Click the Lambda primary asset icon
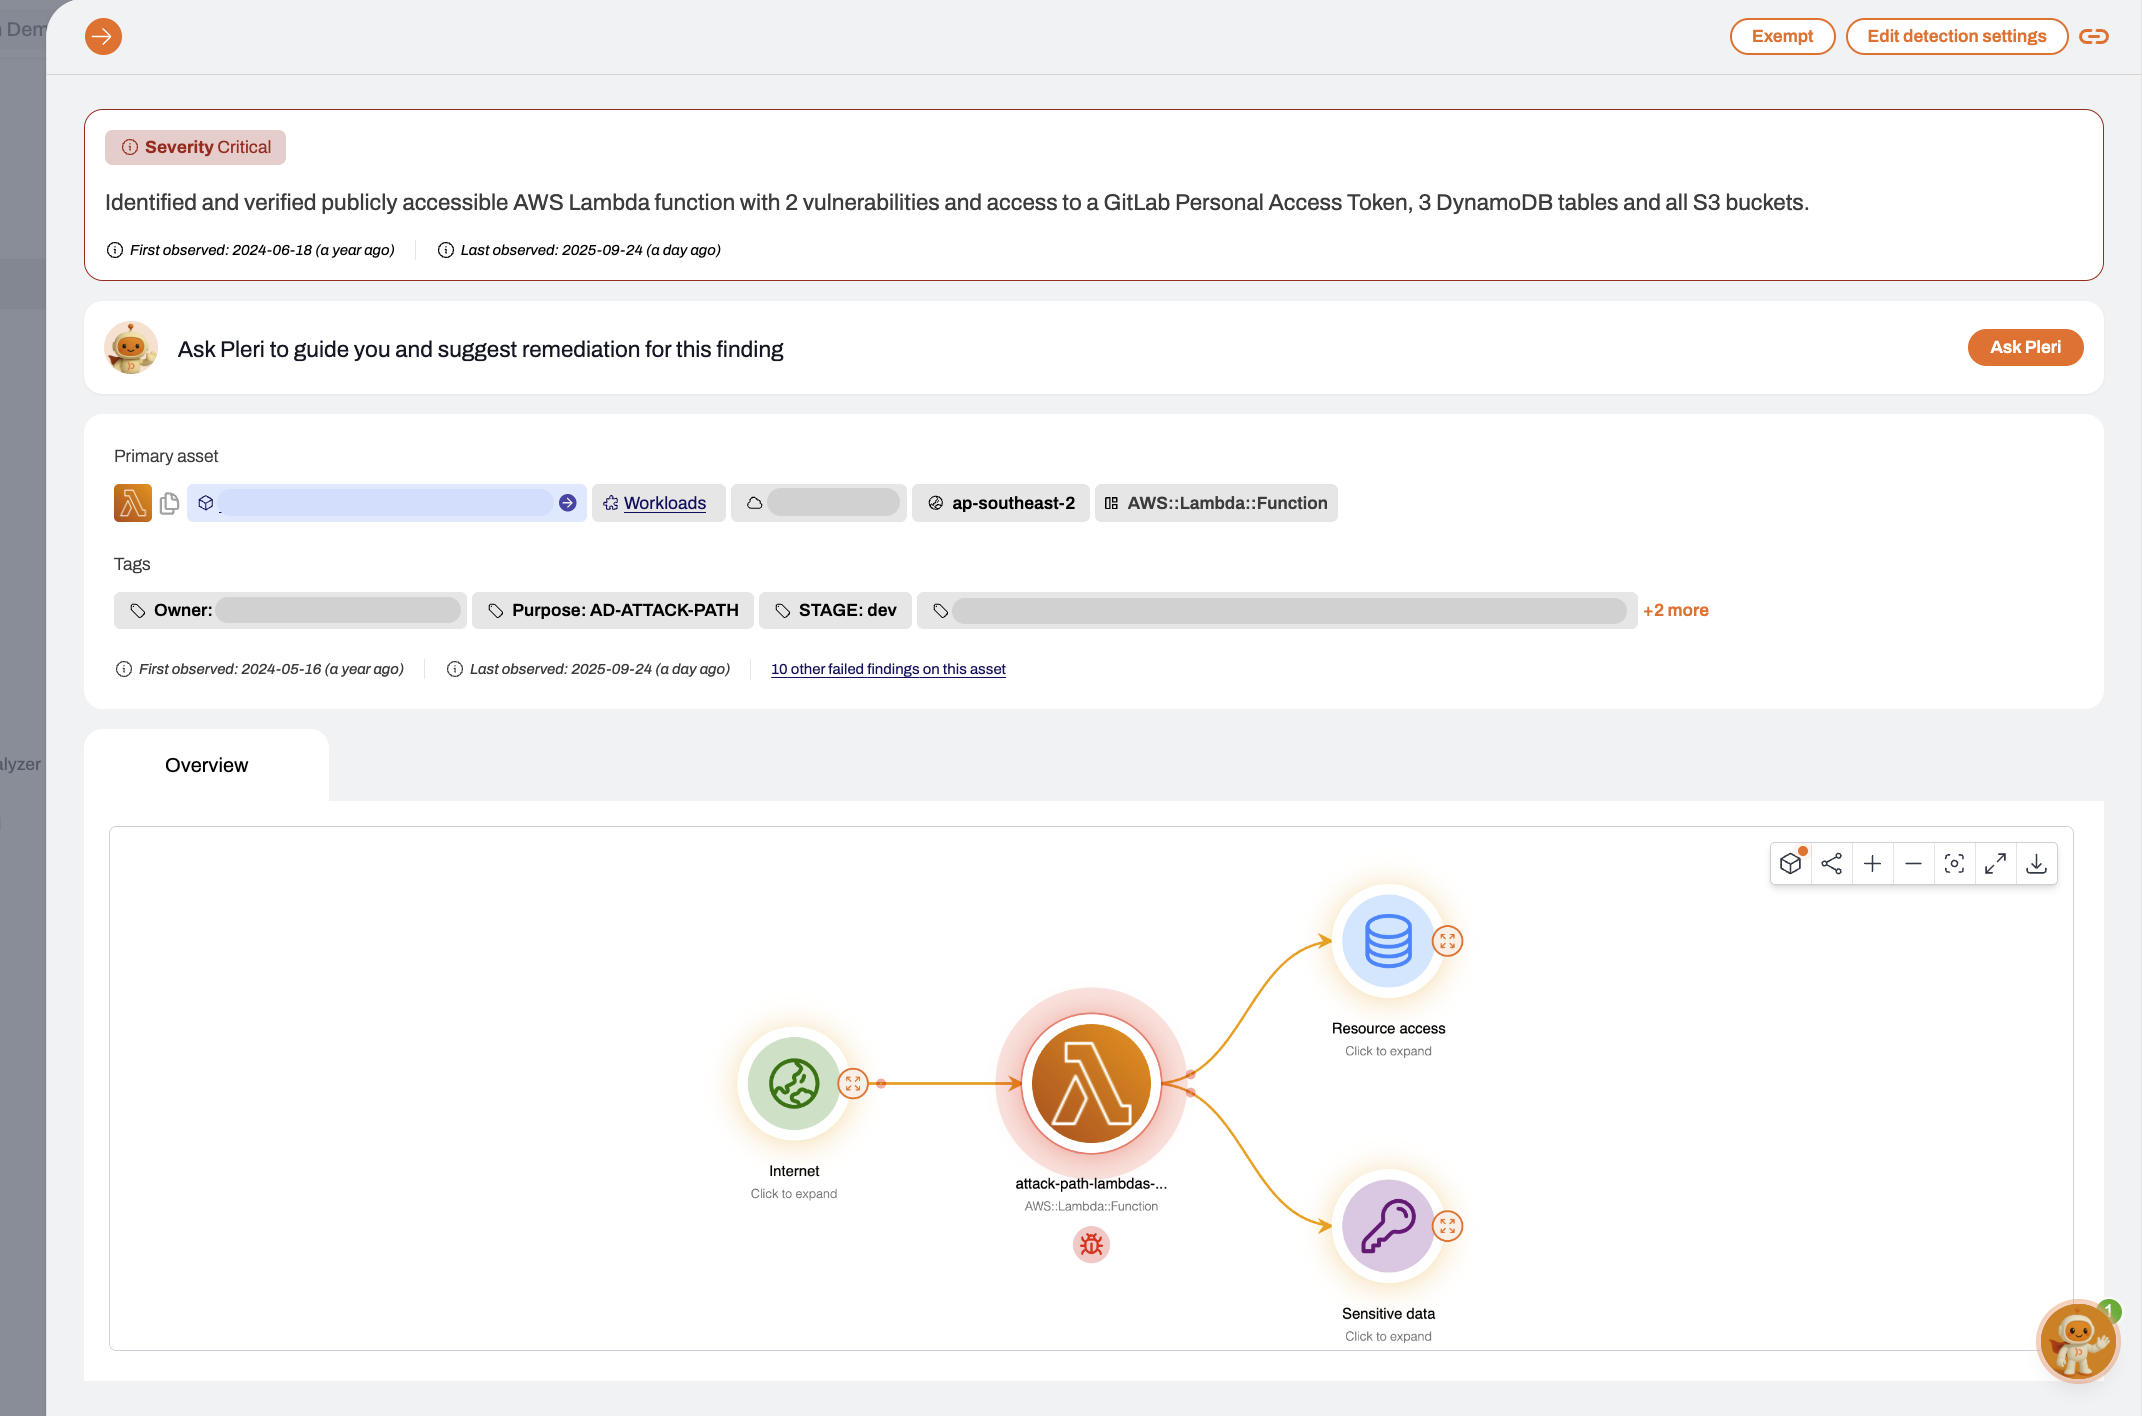Screen dimensions: 2142x1416 [x=133, y=503]
